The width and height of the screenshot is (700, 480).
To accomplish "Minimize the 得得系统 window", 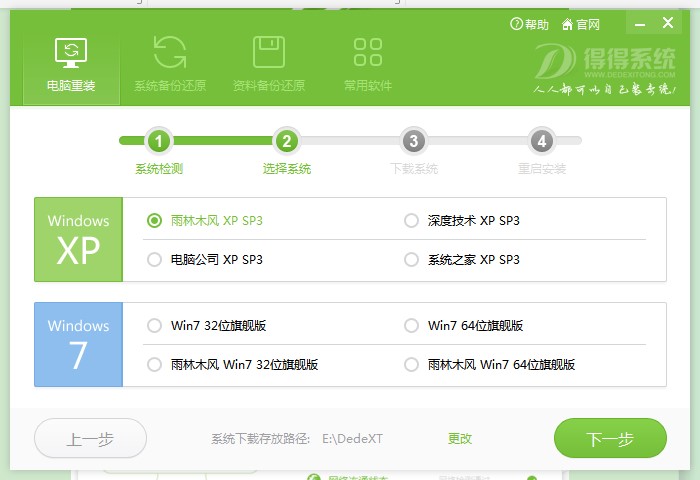I will coord(640,24).
